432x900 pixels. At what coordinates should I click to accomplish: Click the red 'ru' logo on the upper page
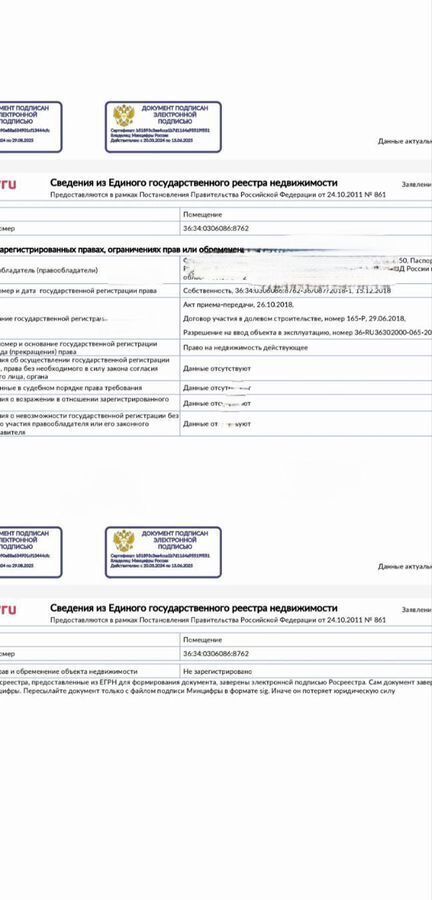point(8,184)
